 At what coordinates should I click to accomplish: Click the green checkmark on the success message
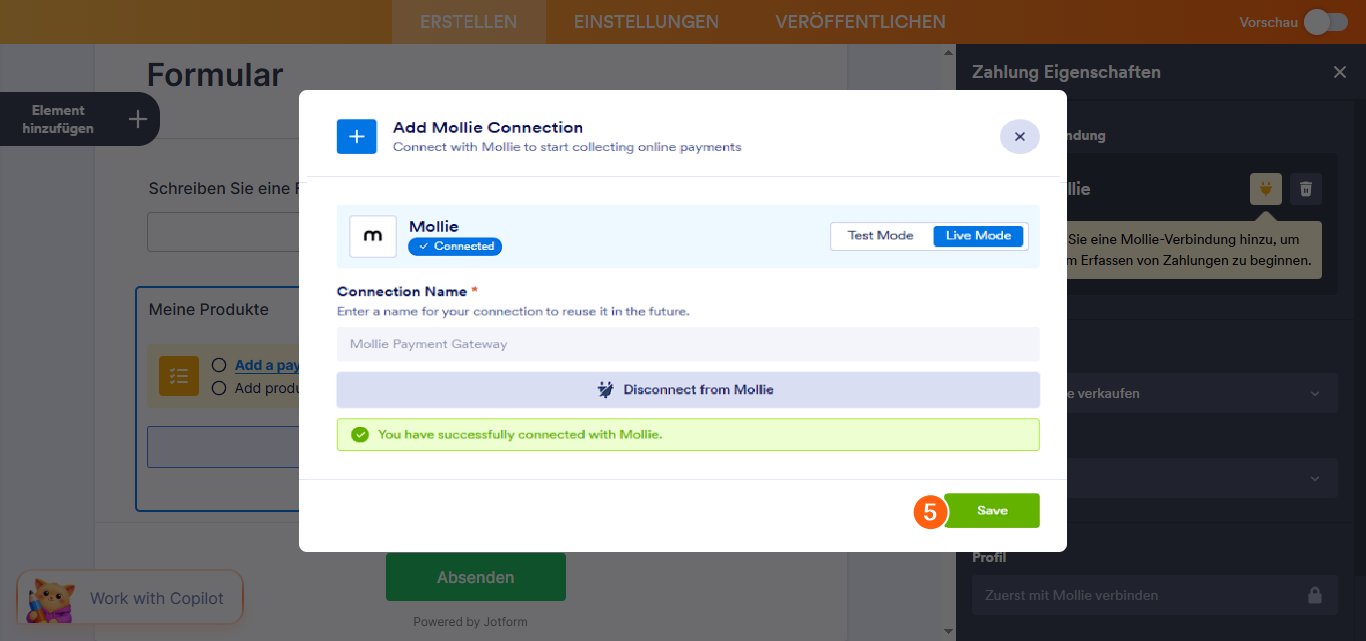click(361, 434)
